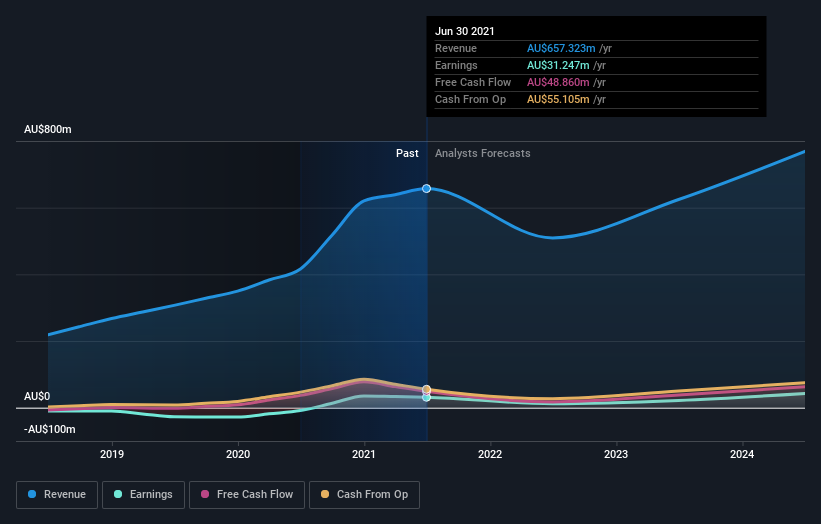Click the Revenue row label in tooltip
Image resolution: width=821 pixels, height=524 pixels.
[x=456, y=48]
